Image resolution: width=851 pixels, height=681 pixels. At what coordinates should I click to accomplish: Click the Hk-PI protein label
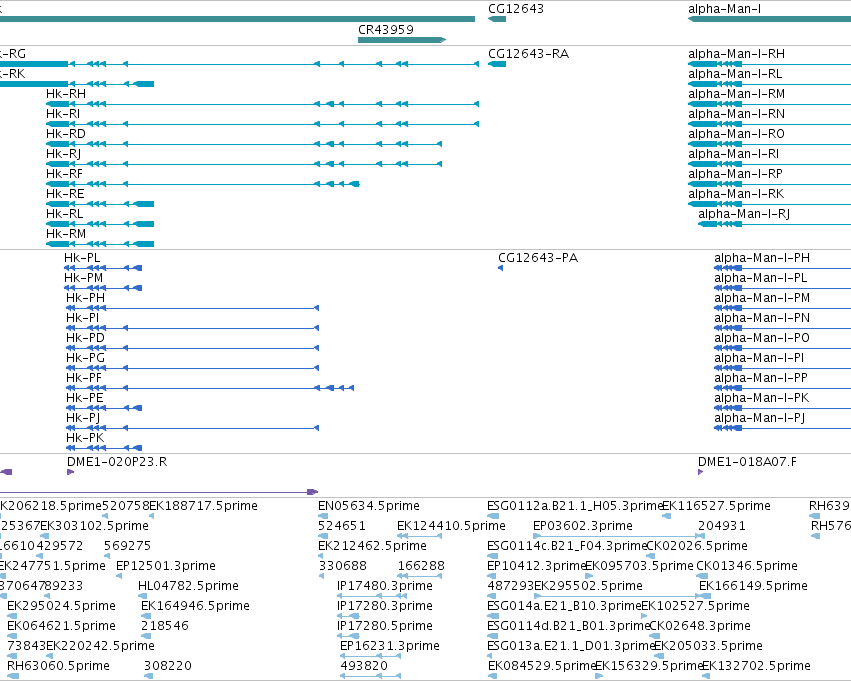(82, 318)
